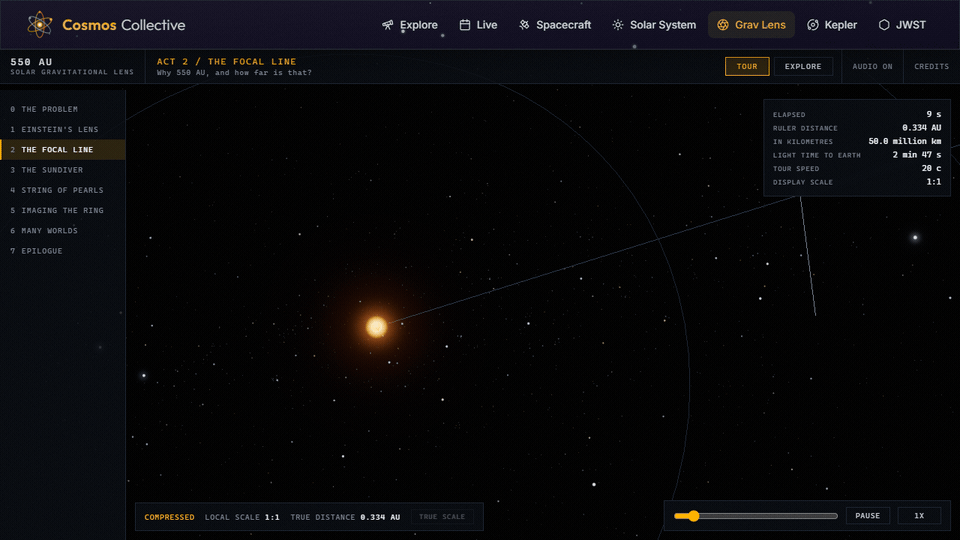This screenshot has width=960, height=540.
Task: Click the Cosmos Collective atom logo
Action: (40, 24)
